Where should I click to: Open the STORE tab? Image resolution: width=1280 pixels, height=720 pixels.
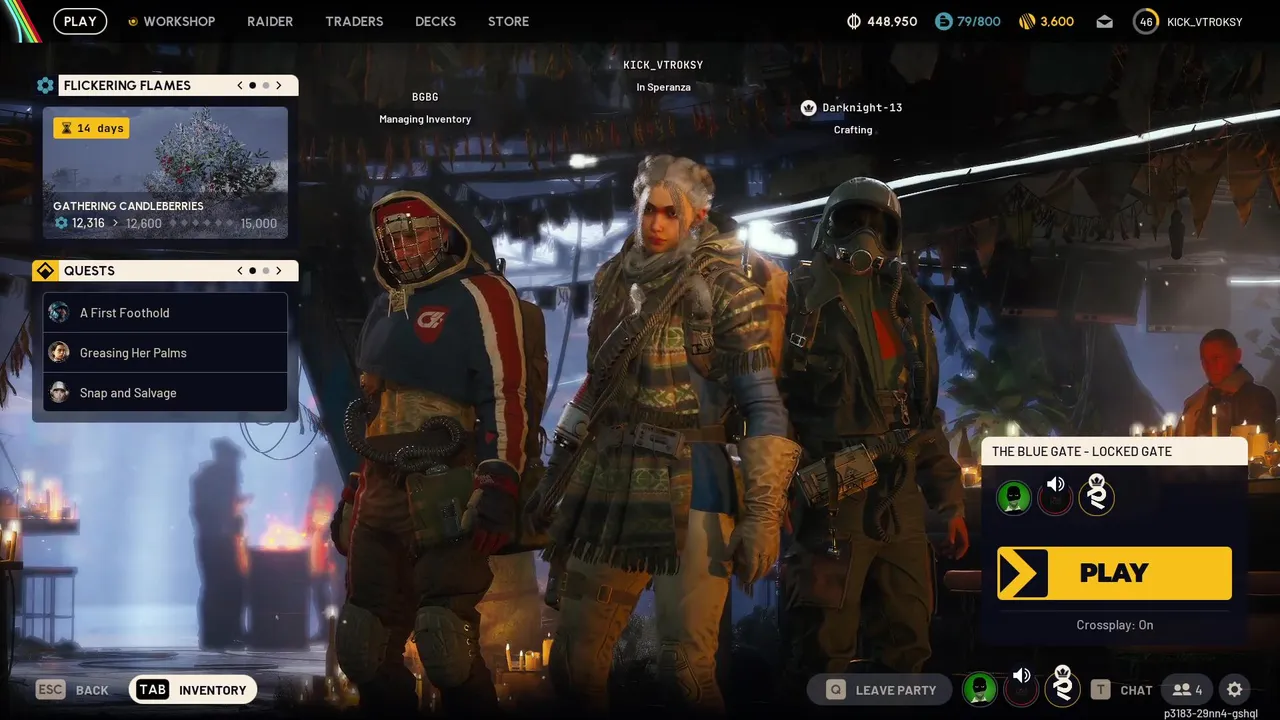pyautogui.click(x=508, y=21)
